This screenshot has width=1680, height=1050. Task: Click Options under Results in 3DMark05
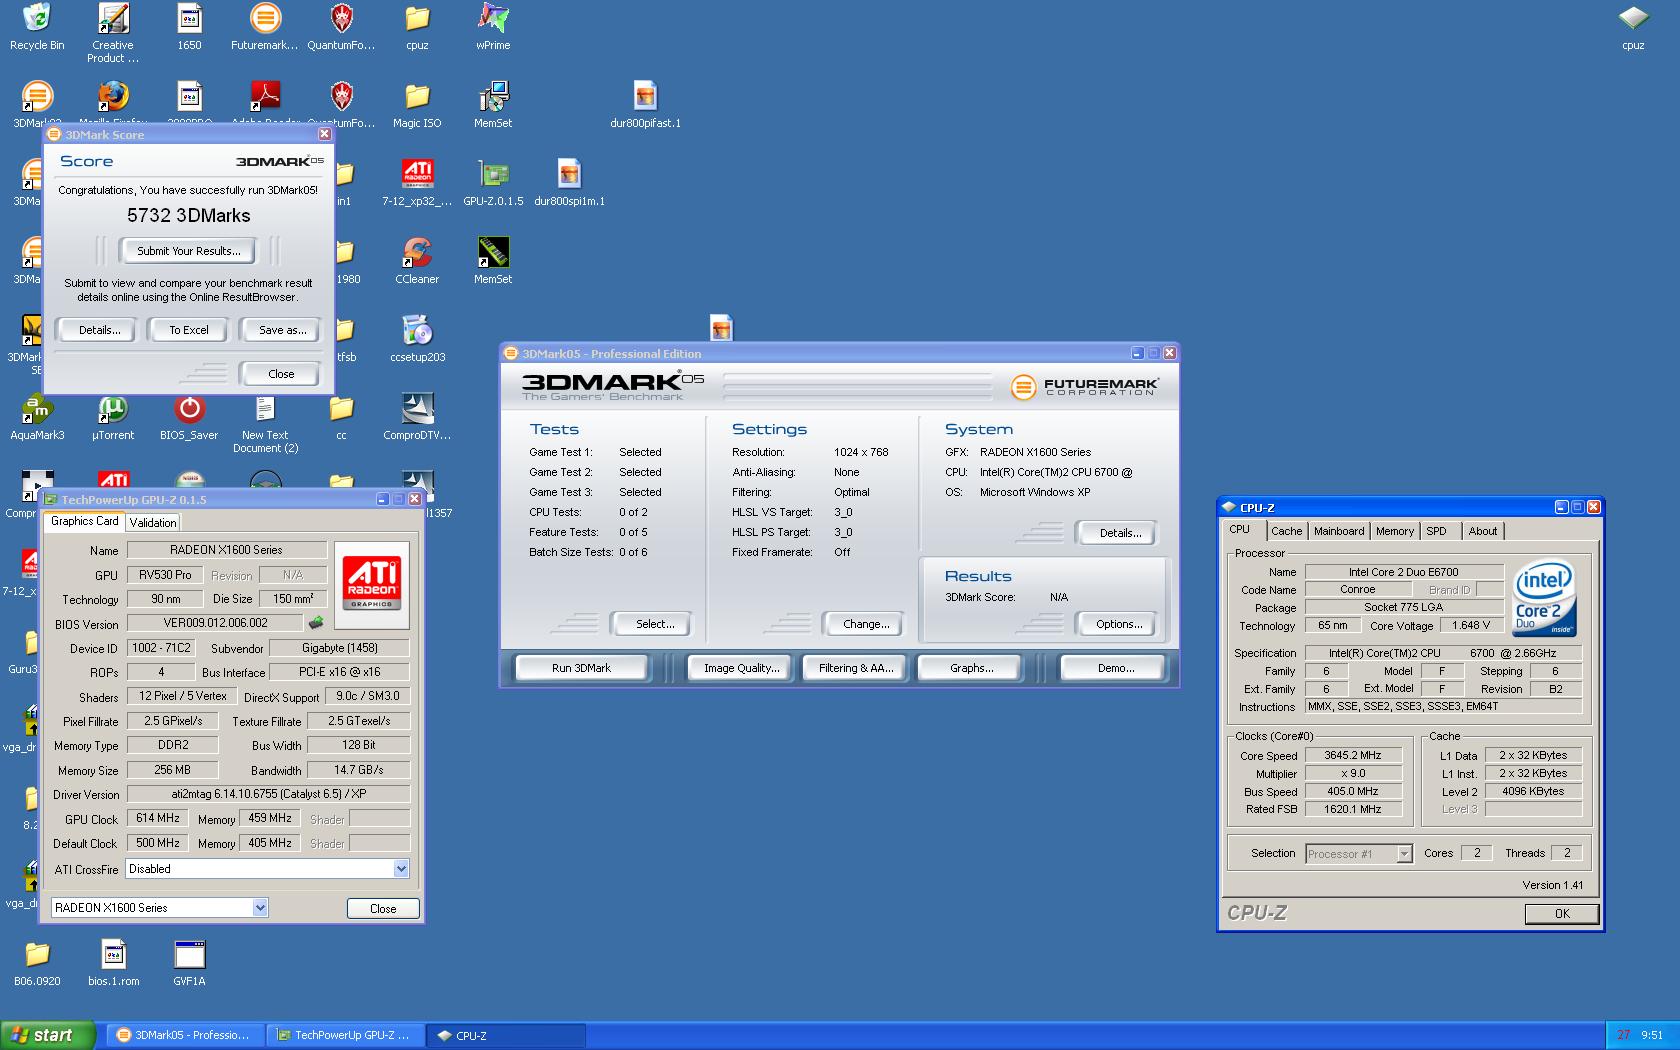point(1118,624)
